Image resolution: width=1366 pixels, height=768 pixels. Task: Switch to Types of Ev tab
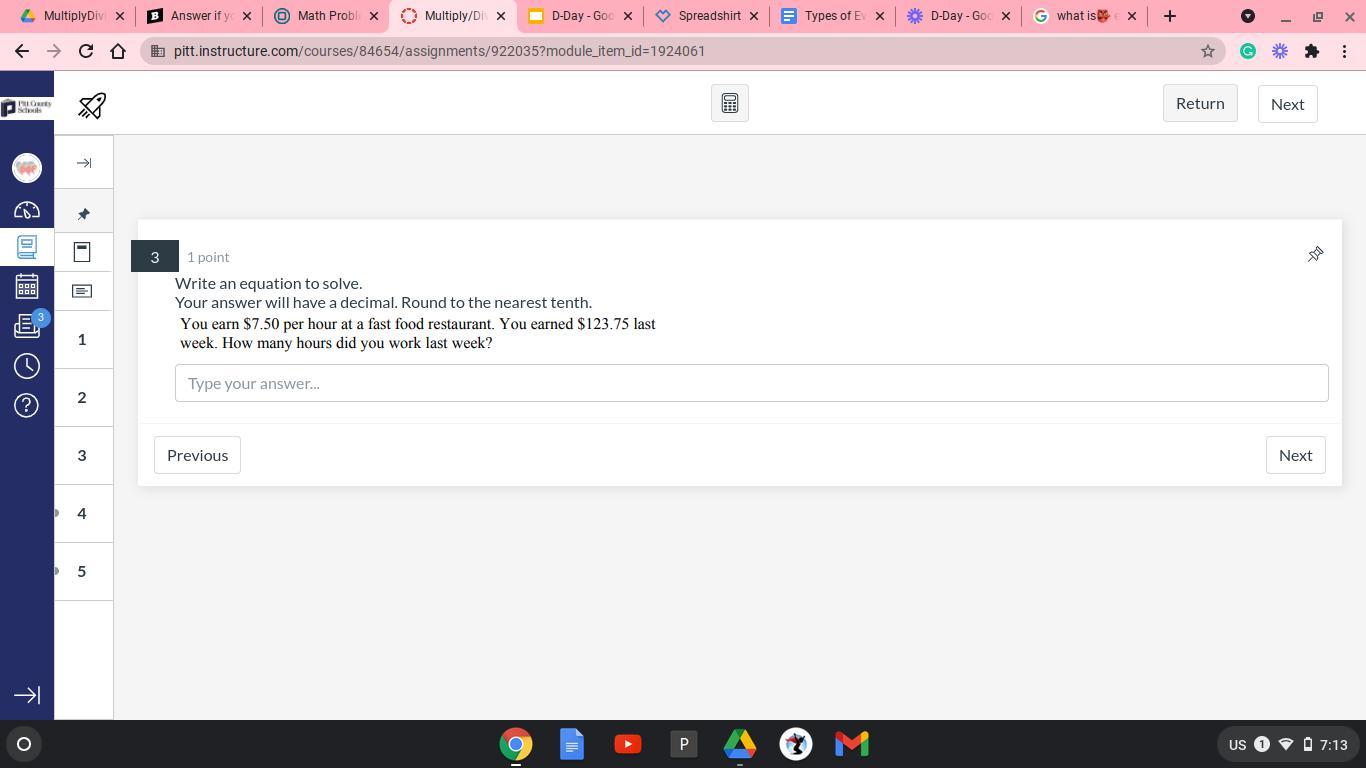(833, 16)
